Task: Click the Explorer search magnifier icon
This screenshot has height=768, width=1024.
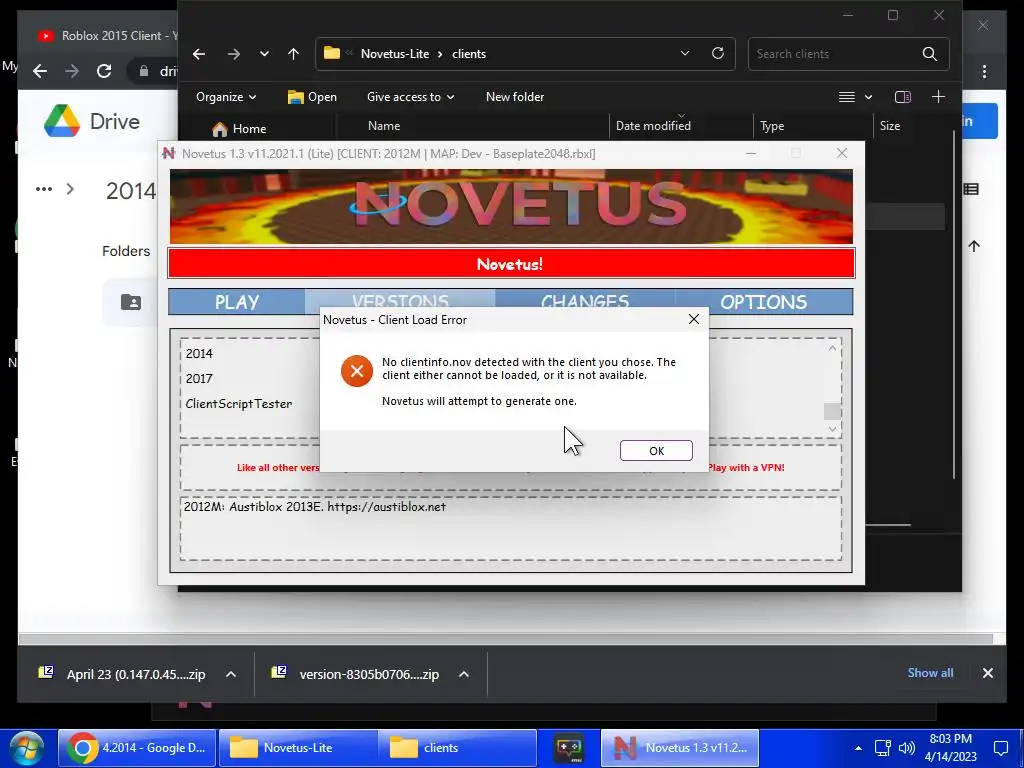Action: 929,54
